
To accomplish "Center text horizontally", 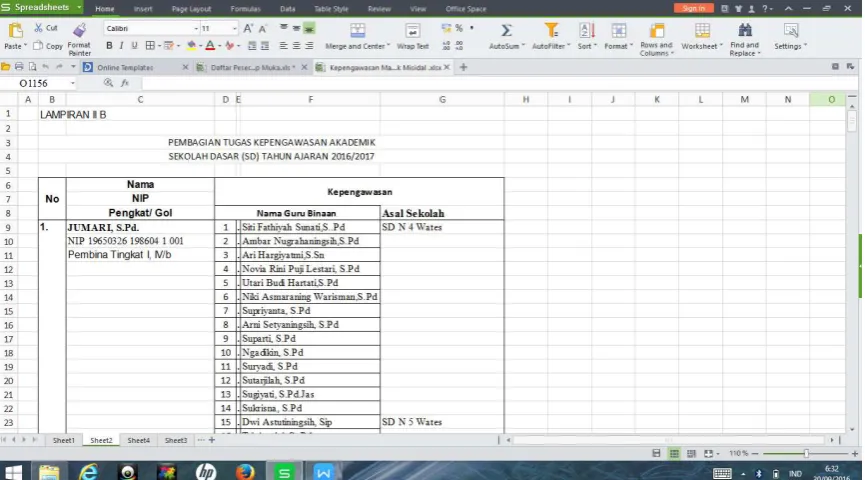I will (296, 46).
